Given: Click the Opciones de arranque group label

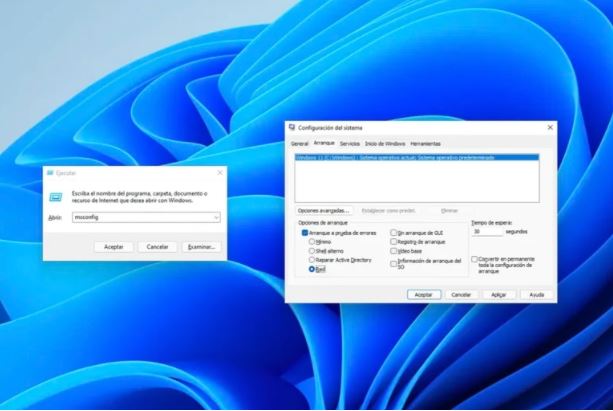Looking at the screenshot, I should 323,223.
